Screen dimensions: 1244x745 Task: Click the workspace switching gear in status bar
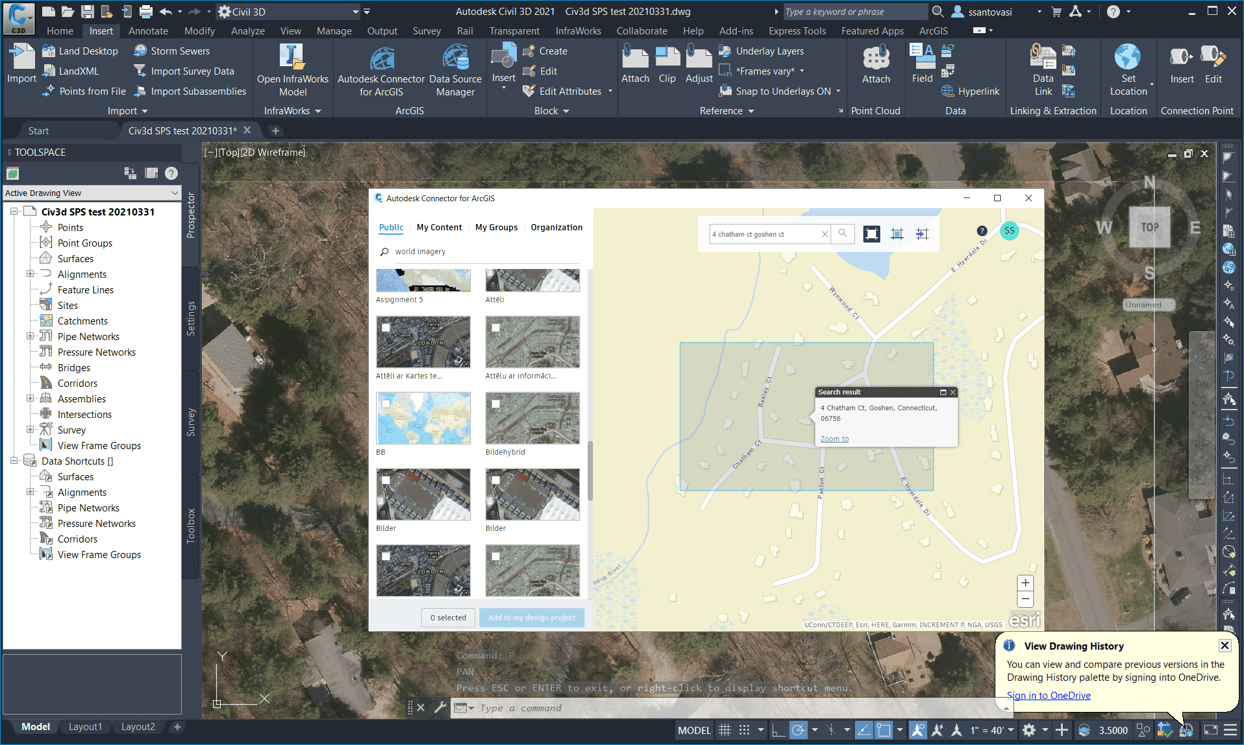pos(1028,730)
